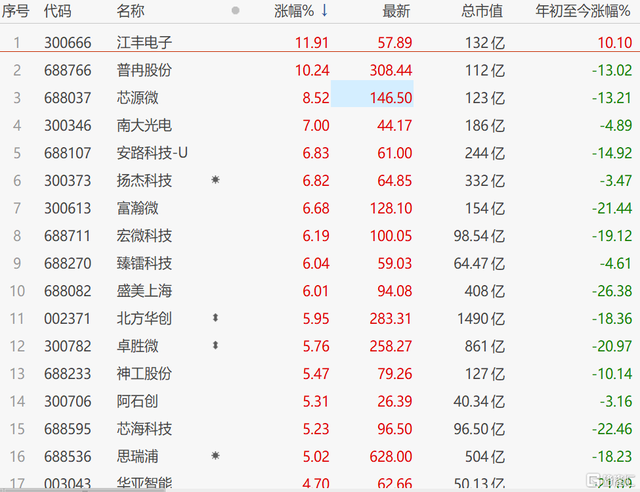This screenshot has height=492, width=640.
Task: Click the sort arrow beside 涨幅%
Action: 324,11
